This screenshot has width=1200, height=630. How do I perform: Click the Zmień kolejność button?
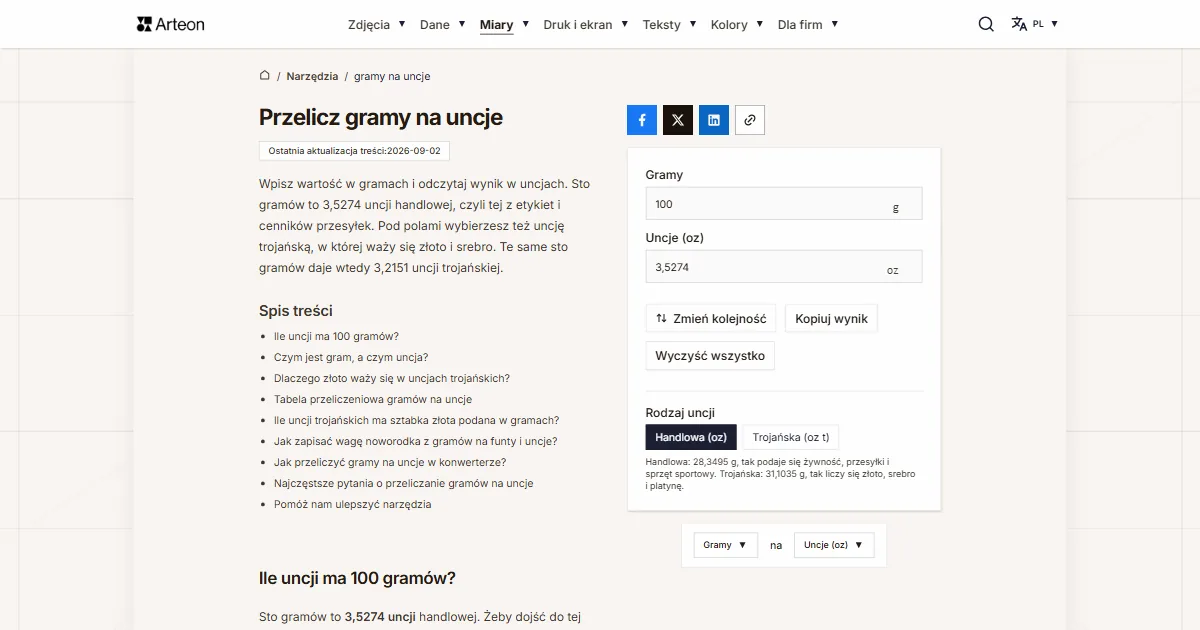[711, 319]
